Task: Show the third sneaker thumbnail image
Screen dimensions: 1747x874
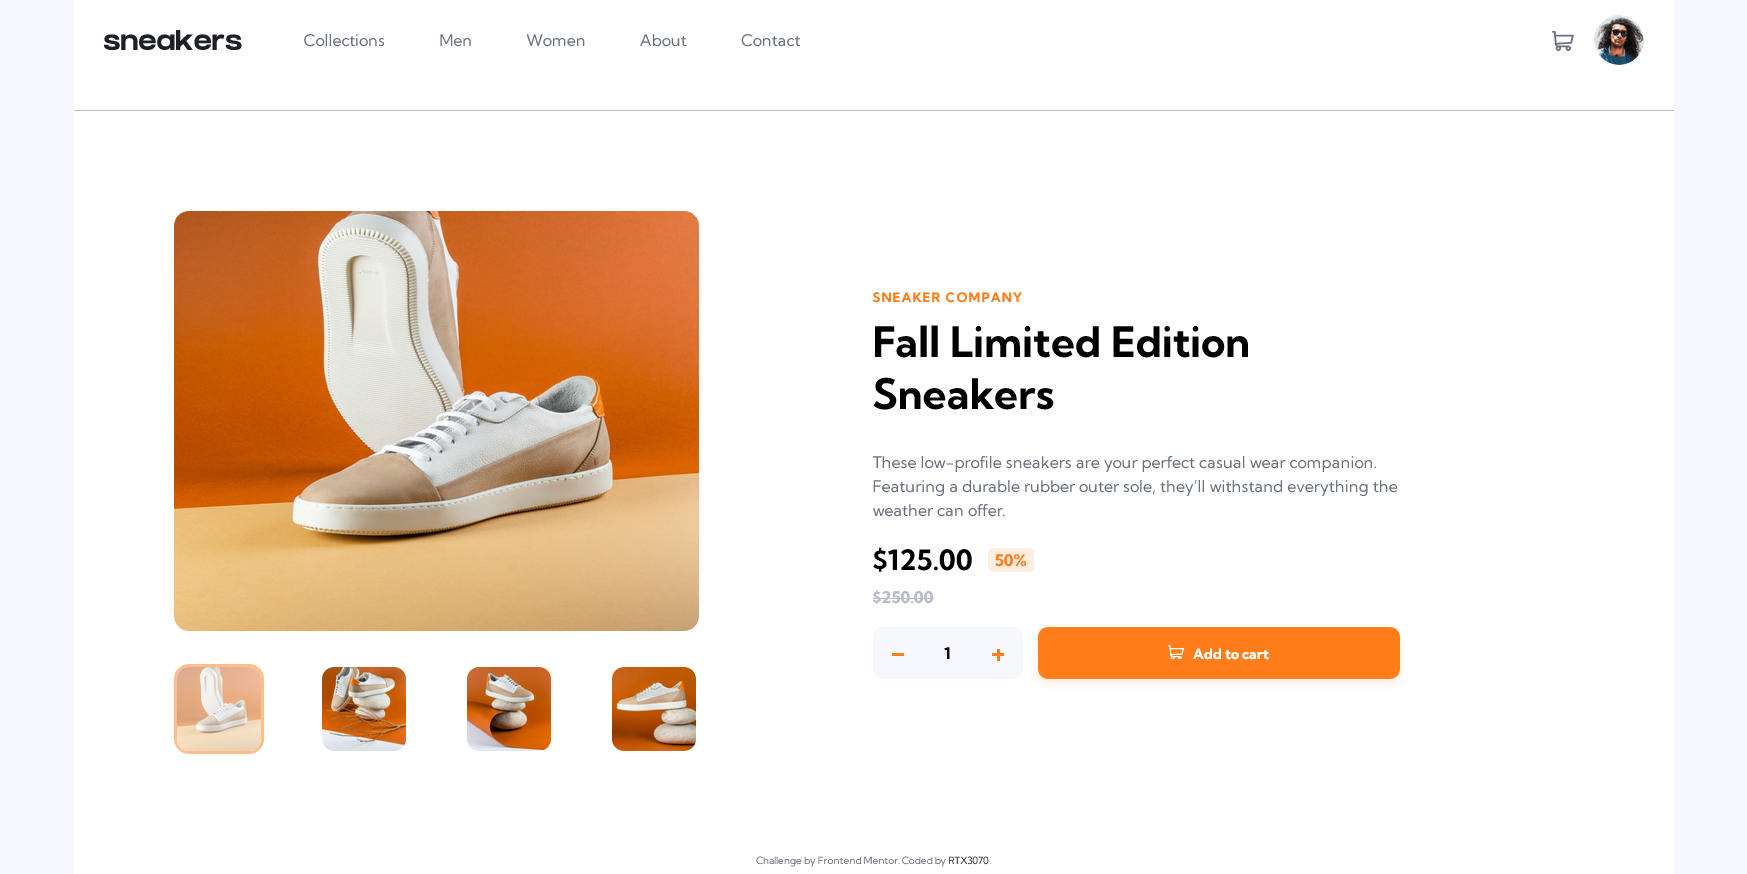Action: pyautogui.click(x=509, y=709)
